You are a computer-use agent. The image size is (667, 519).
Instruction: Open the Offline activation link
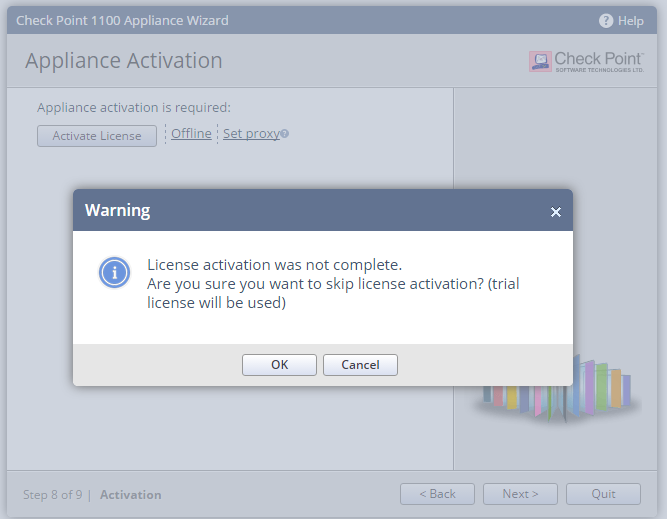191,134
